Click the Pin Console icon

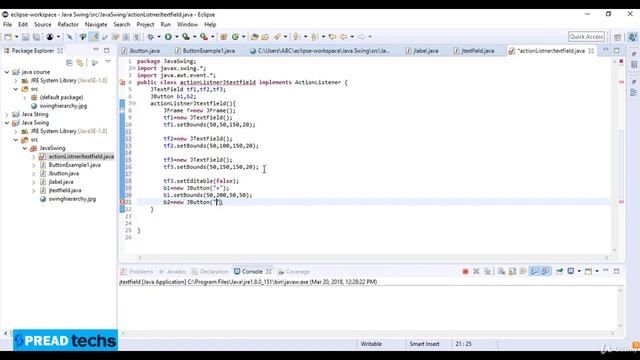coord(560,271)
